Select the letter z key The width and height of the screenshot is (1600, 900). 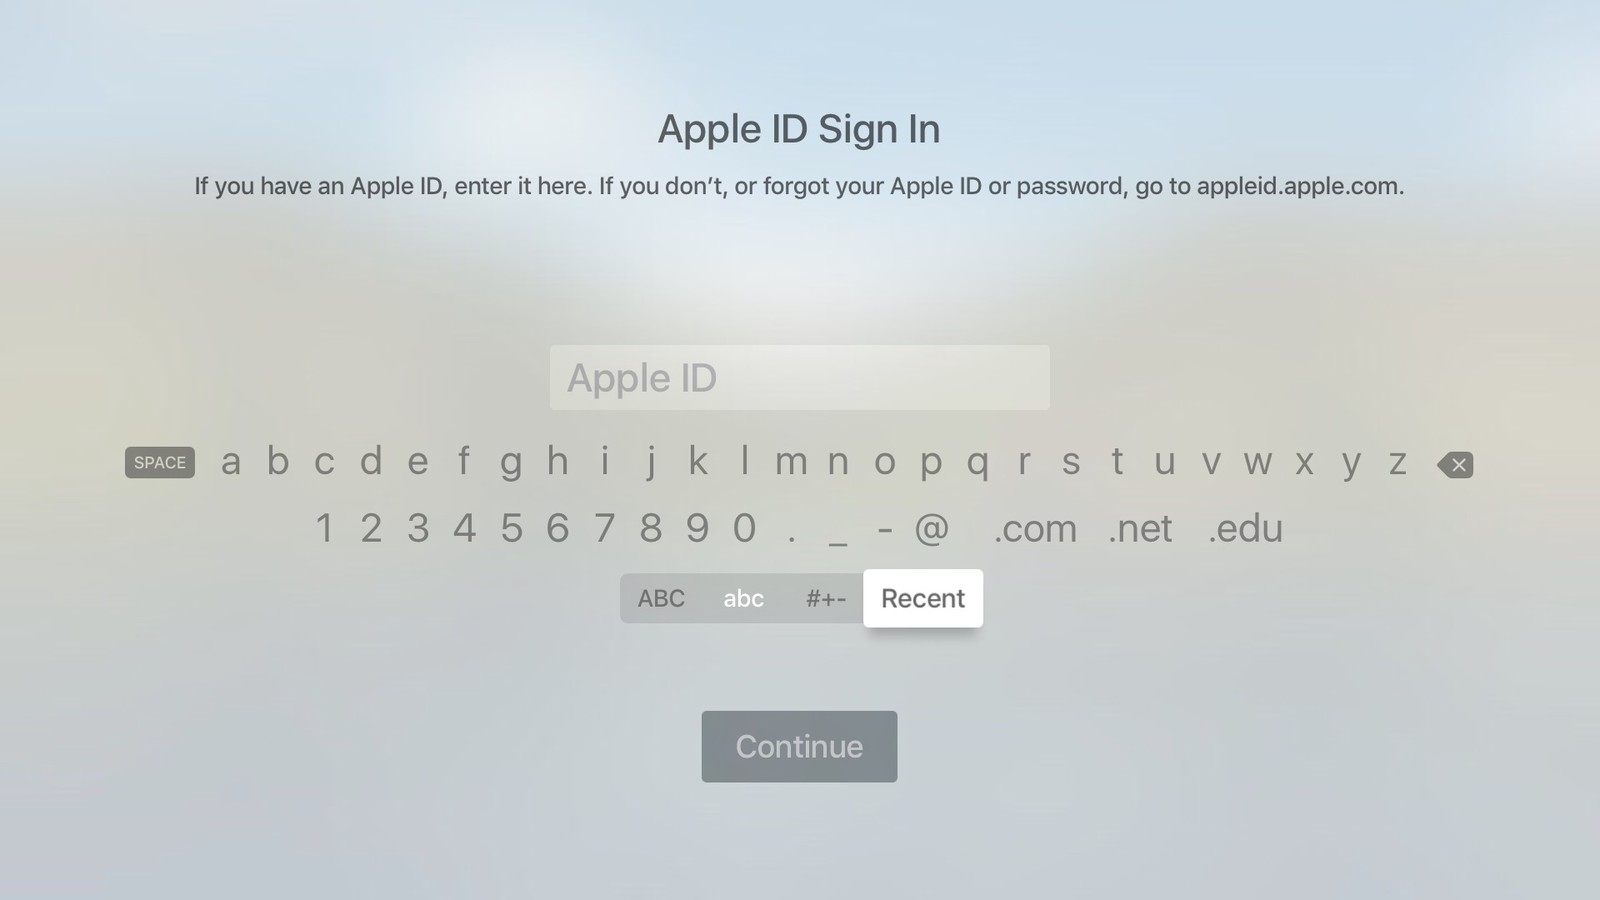[1397, 462]
